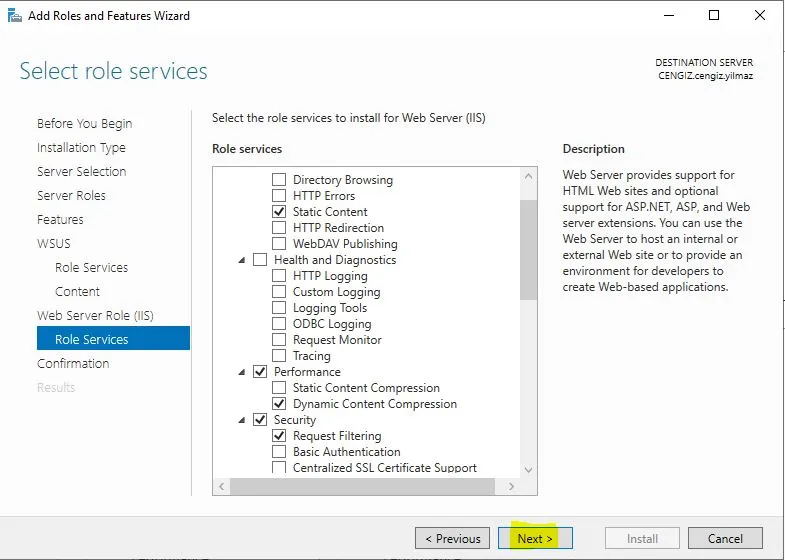Viewport: 785px width, 560px height.
Task: Check the Basic Authentication option
Action: (x=279, y=452)
